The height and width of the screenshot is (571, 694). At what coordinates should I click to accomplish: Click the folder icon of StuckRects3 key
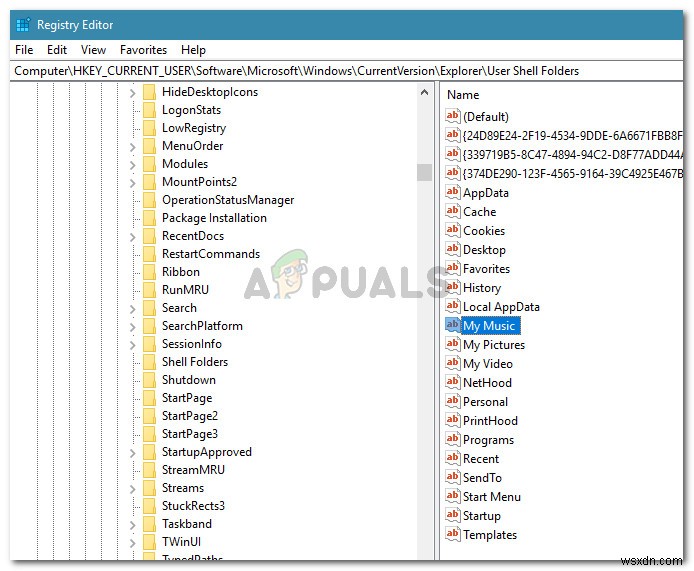pyautogui.click(x=150, y=505)
